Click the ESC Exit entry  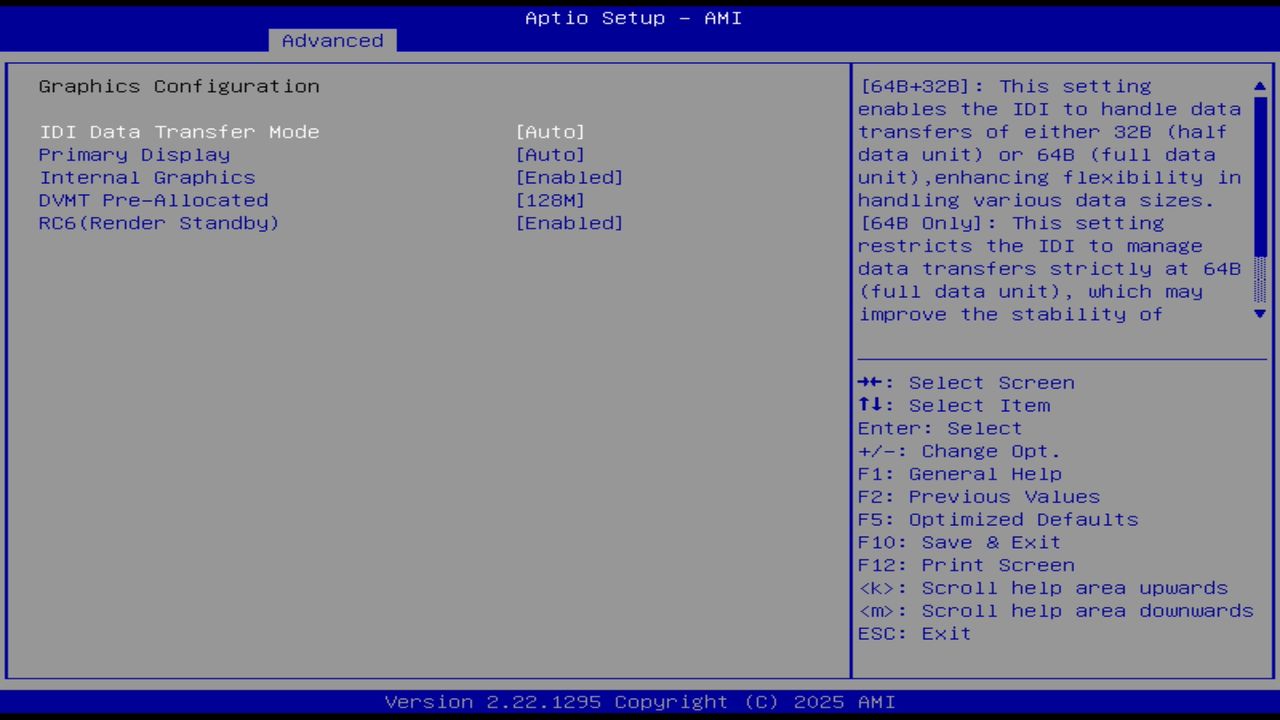[914, 633]
